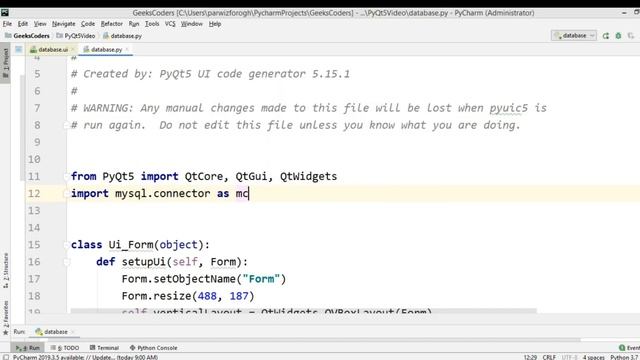Open the Tools menu
The image size is (640, 360).
pos(152,24)
